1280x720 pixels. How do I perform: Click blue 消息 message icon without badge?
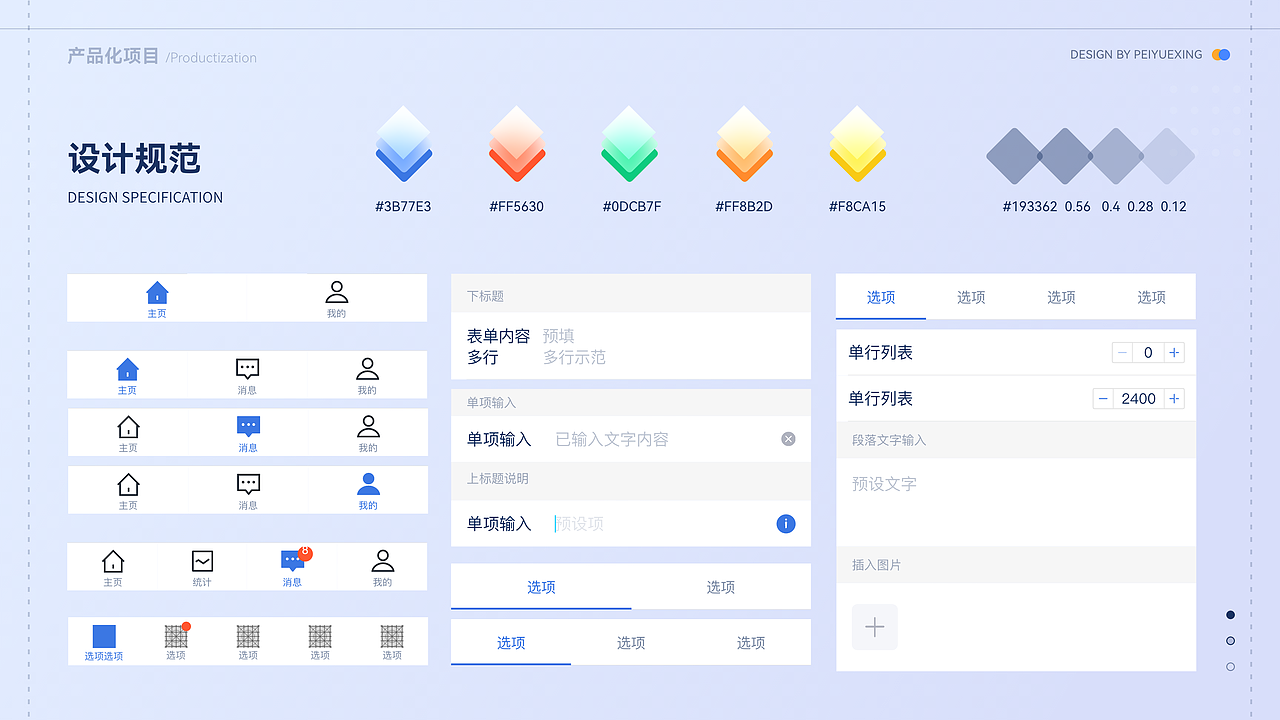click(x=248, y=427)
